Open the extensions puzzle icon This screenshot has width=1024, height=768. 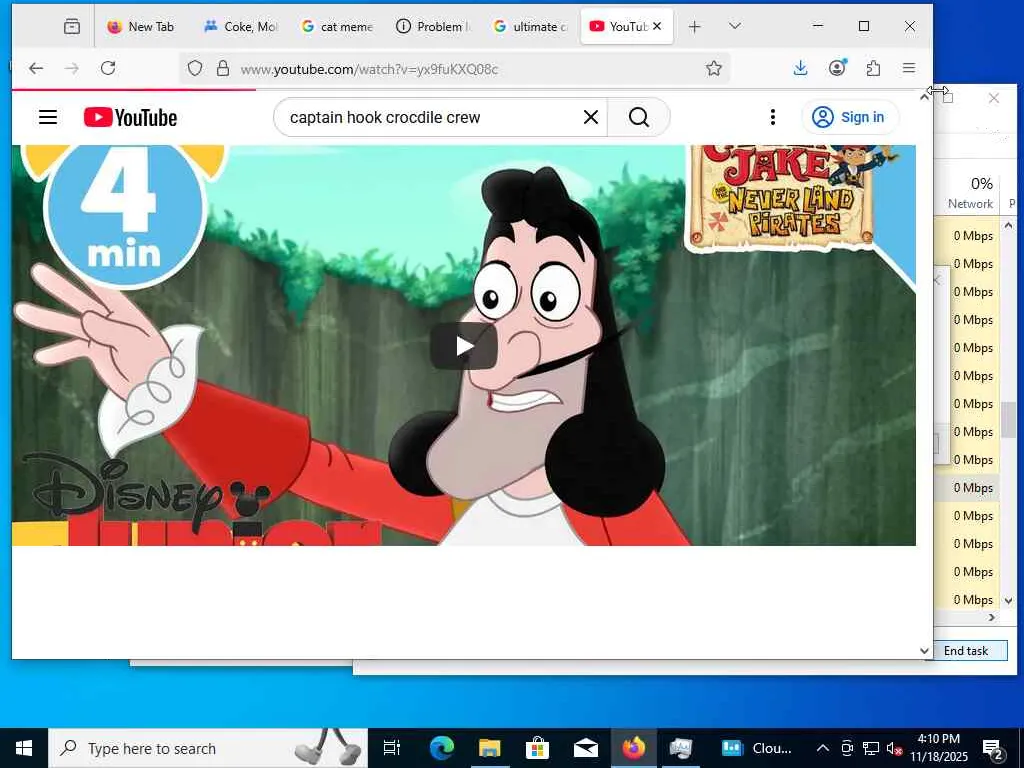click(x=873, y=68)
